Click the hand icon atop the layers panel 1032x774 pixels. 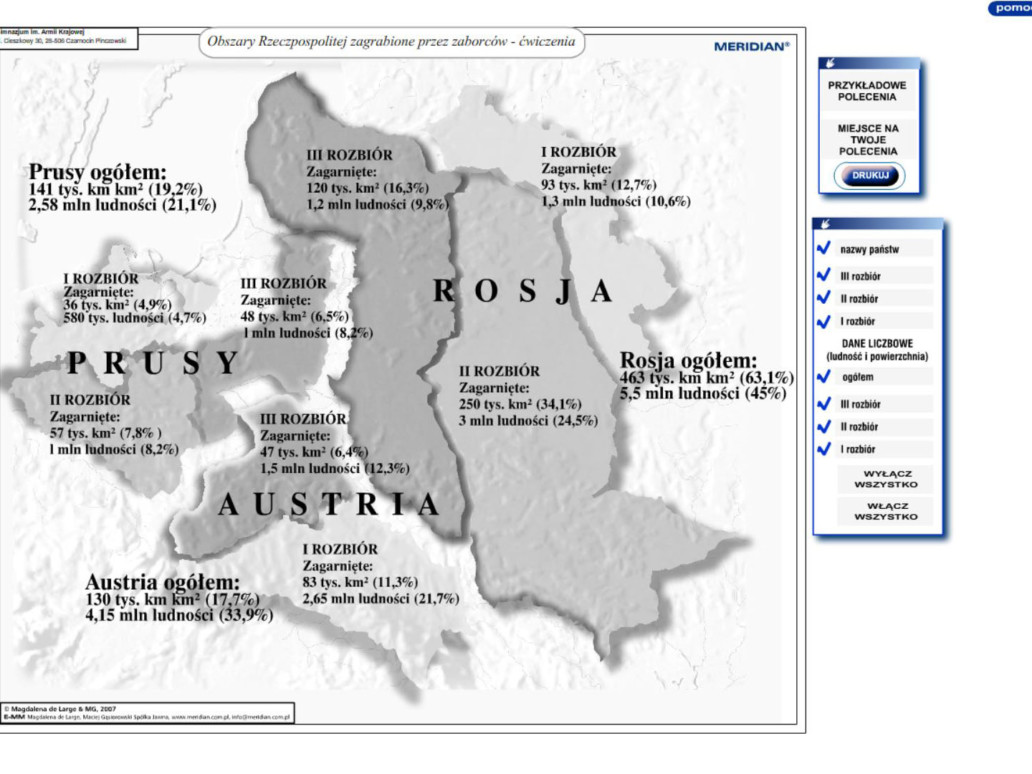(824, 225)
